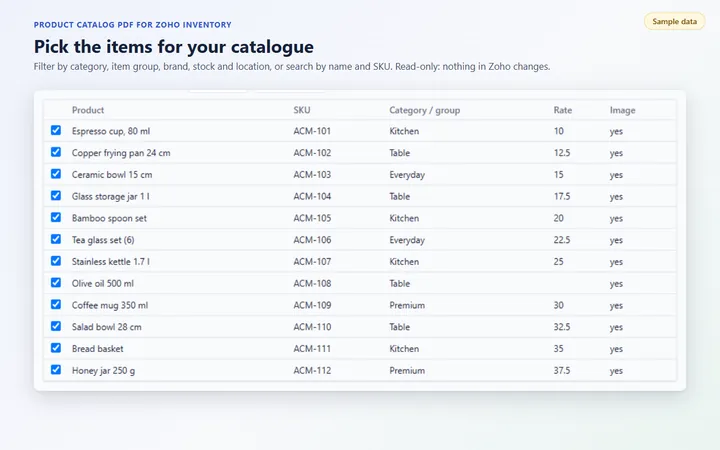This screenshot has height=450, width=720.
Task: Click the Everyday category in Ceramic bowl row
Action: pyautogui.click(x=407, y=175)
